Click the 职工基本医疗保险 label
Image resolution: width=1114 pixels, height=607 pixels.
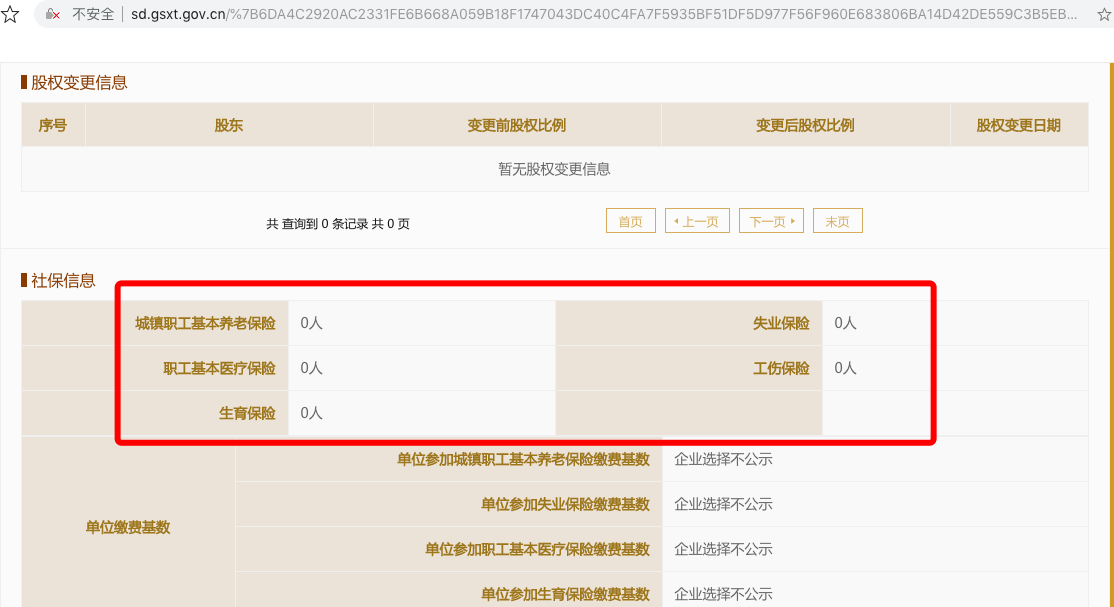click(219, 368)
